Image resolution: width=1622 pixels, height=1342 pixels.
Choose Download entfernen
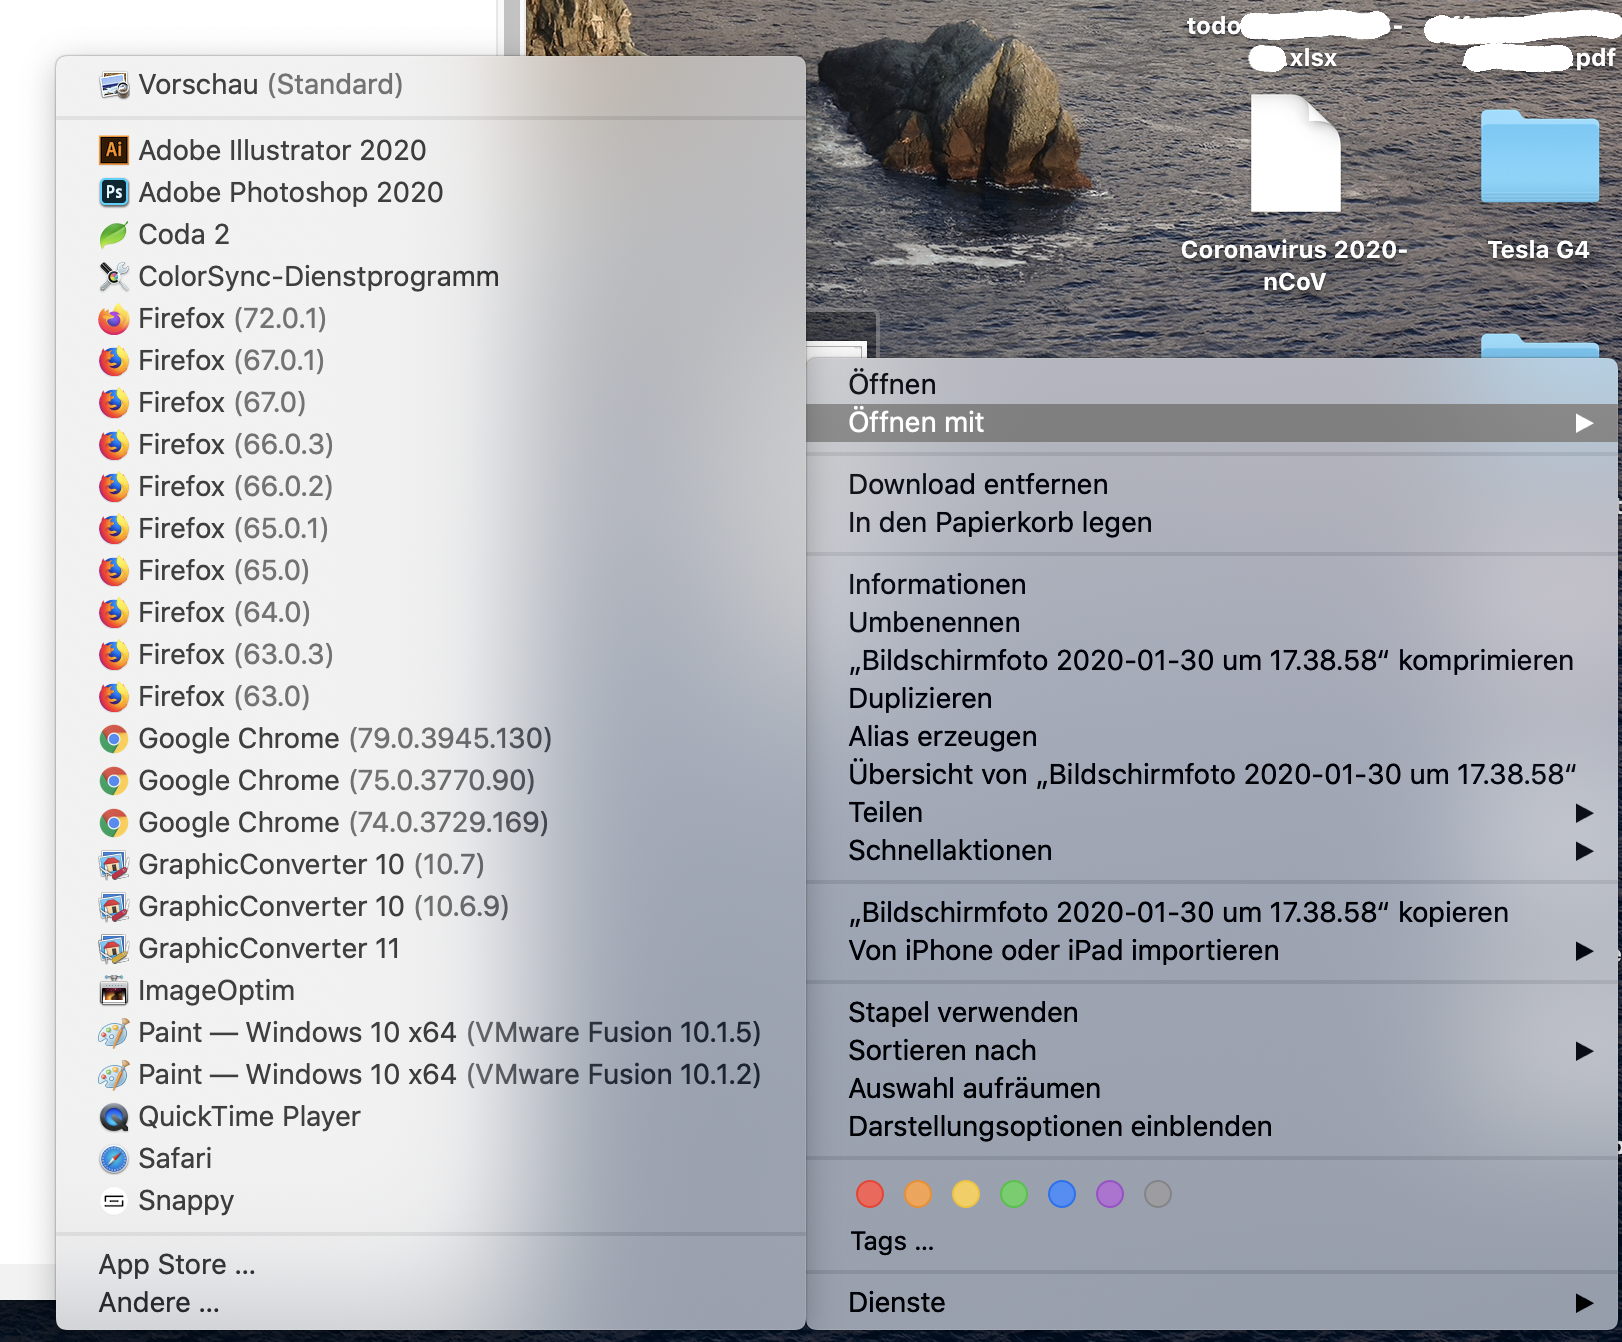pos(1212,485)
